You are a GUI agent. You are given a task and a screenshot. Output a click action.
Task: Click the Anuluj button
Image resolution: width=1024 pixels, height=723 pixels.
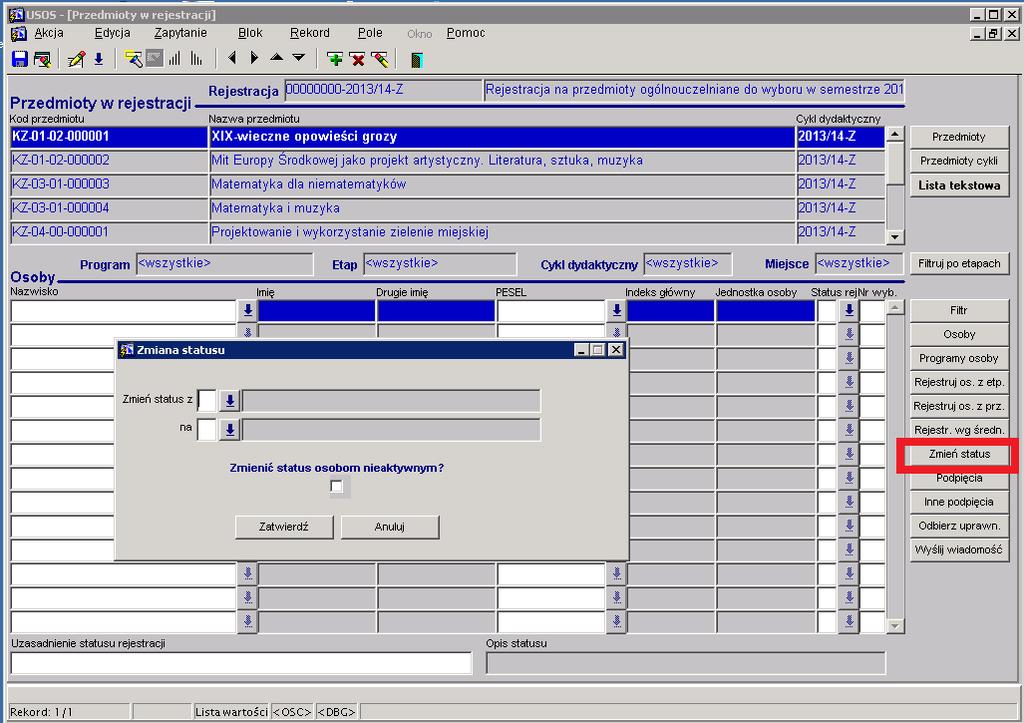(x=390, y=527)
